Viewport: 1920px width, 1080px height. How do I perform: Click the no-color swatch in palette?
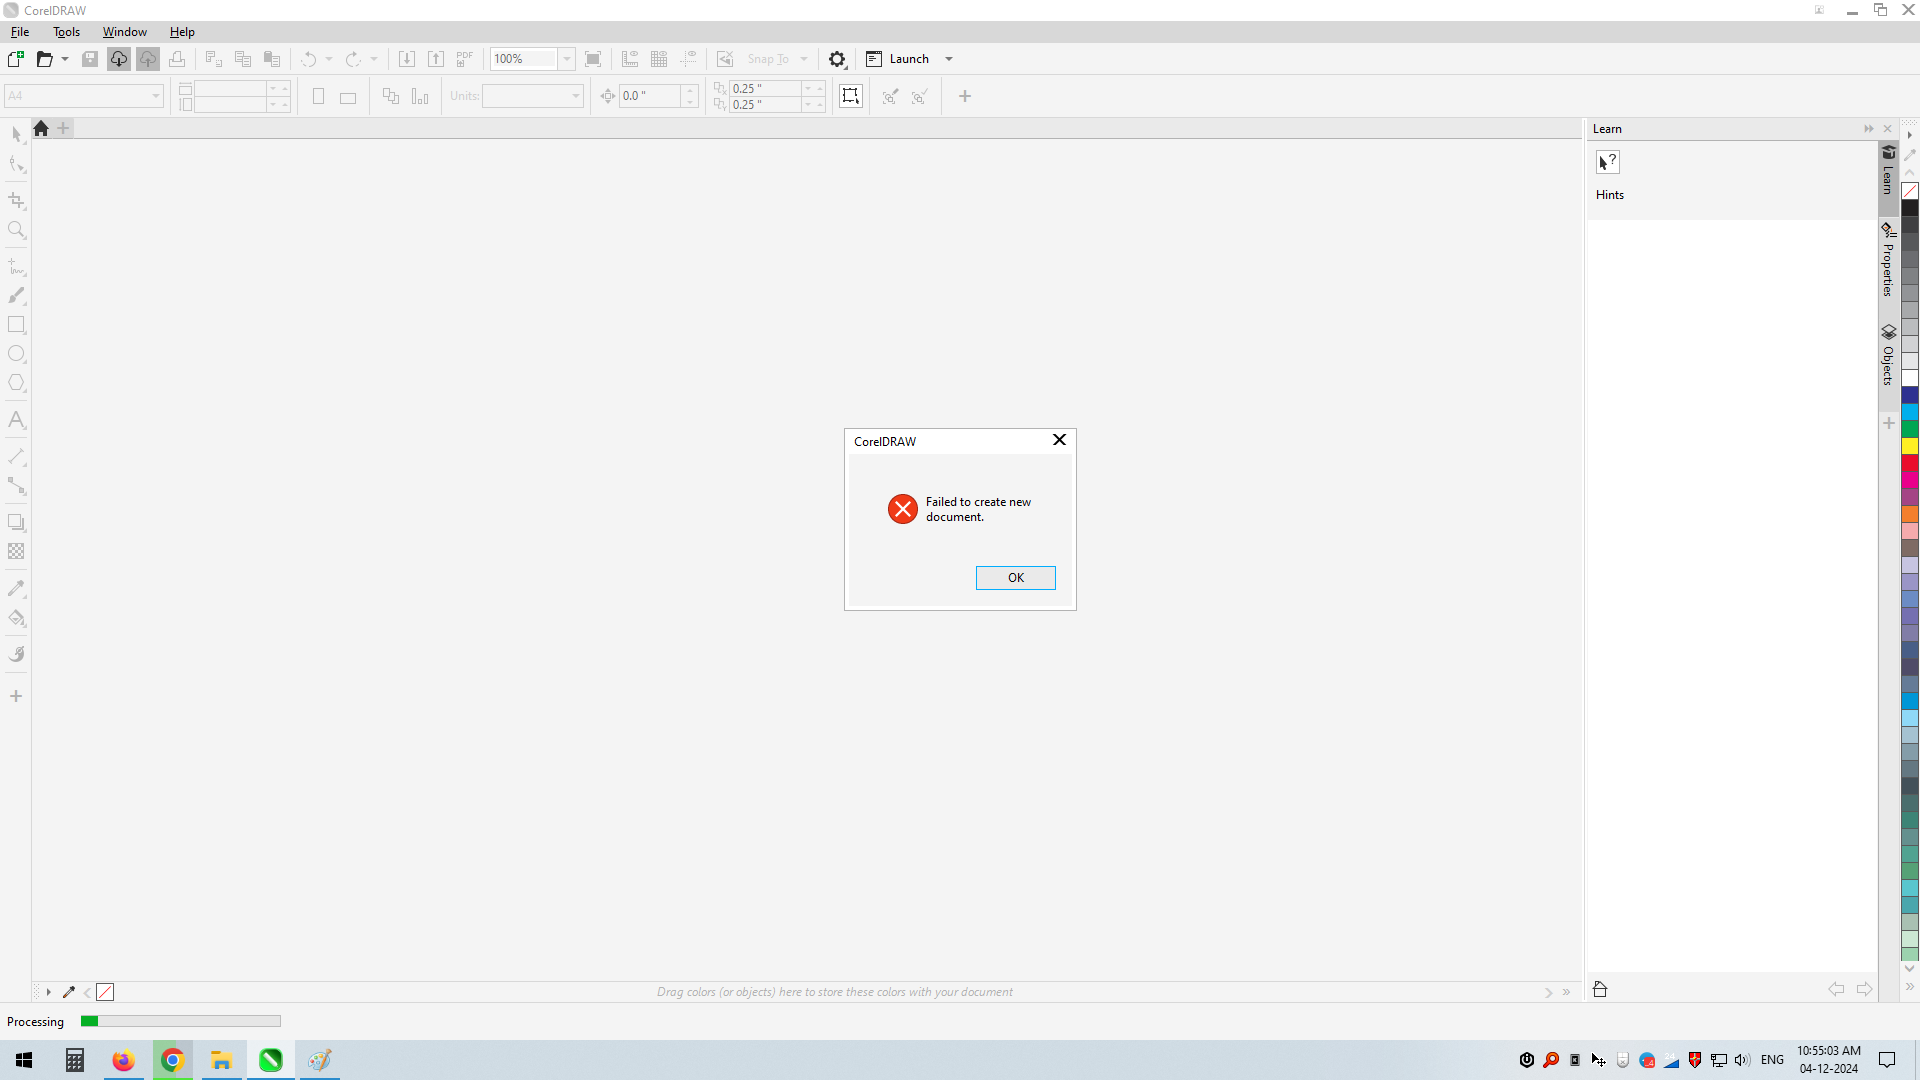click(1910, 191)
